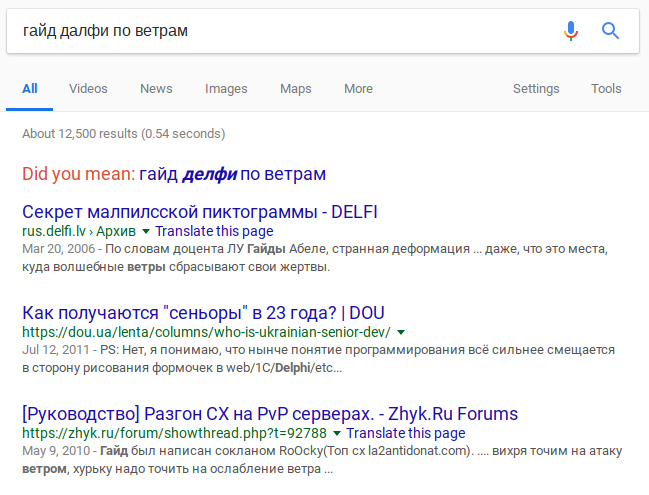Open the Settings menu
The width and height of the screenshot is (649, 495).
(536, 89)
